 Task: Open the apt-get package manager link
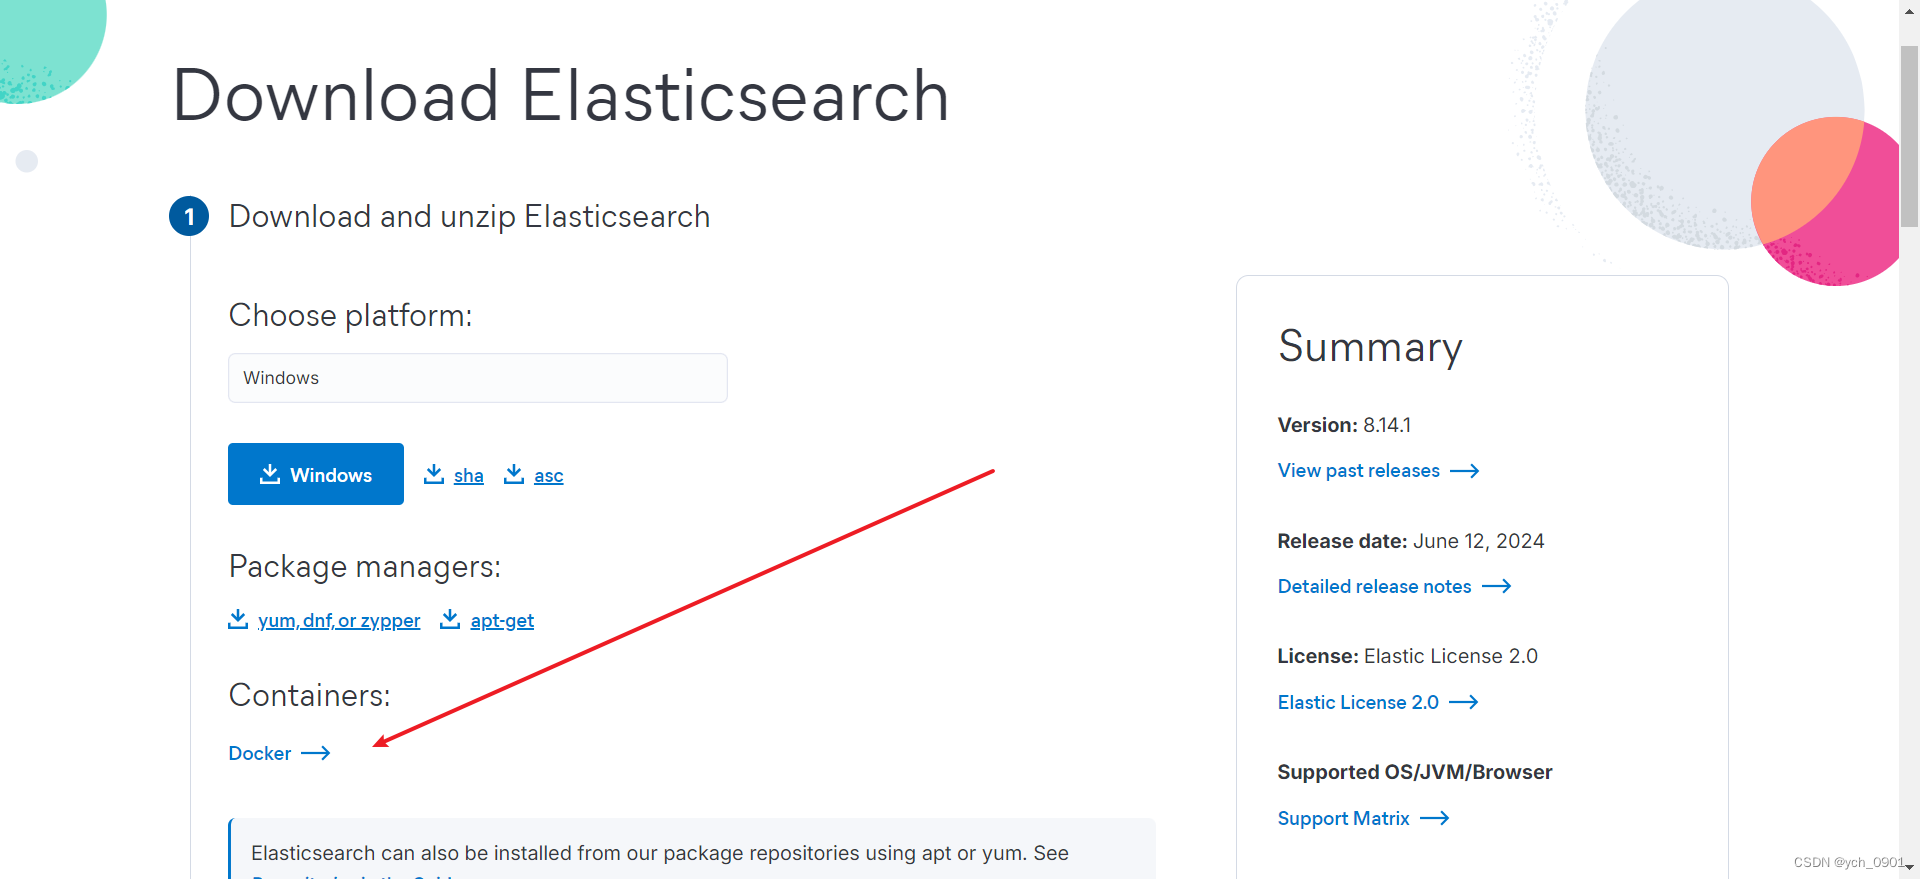click(x=501, y=620)
